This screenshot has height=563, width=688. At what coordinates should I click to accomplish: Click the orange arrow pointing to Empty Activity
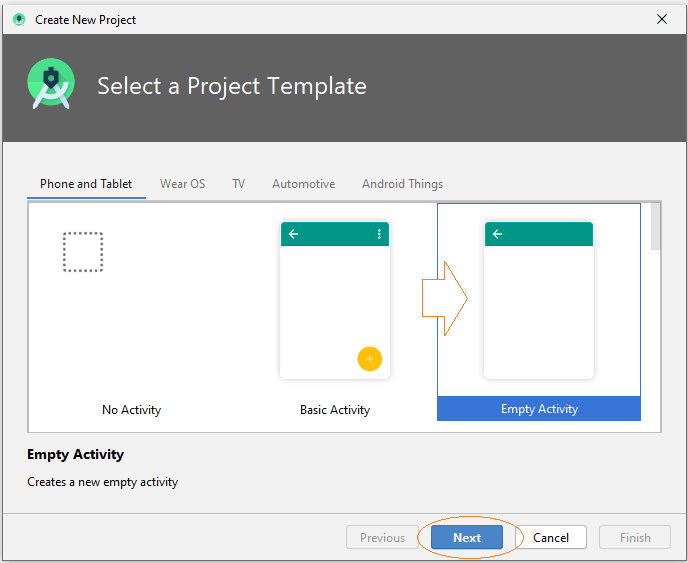coord(444,298)
